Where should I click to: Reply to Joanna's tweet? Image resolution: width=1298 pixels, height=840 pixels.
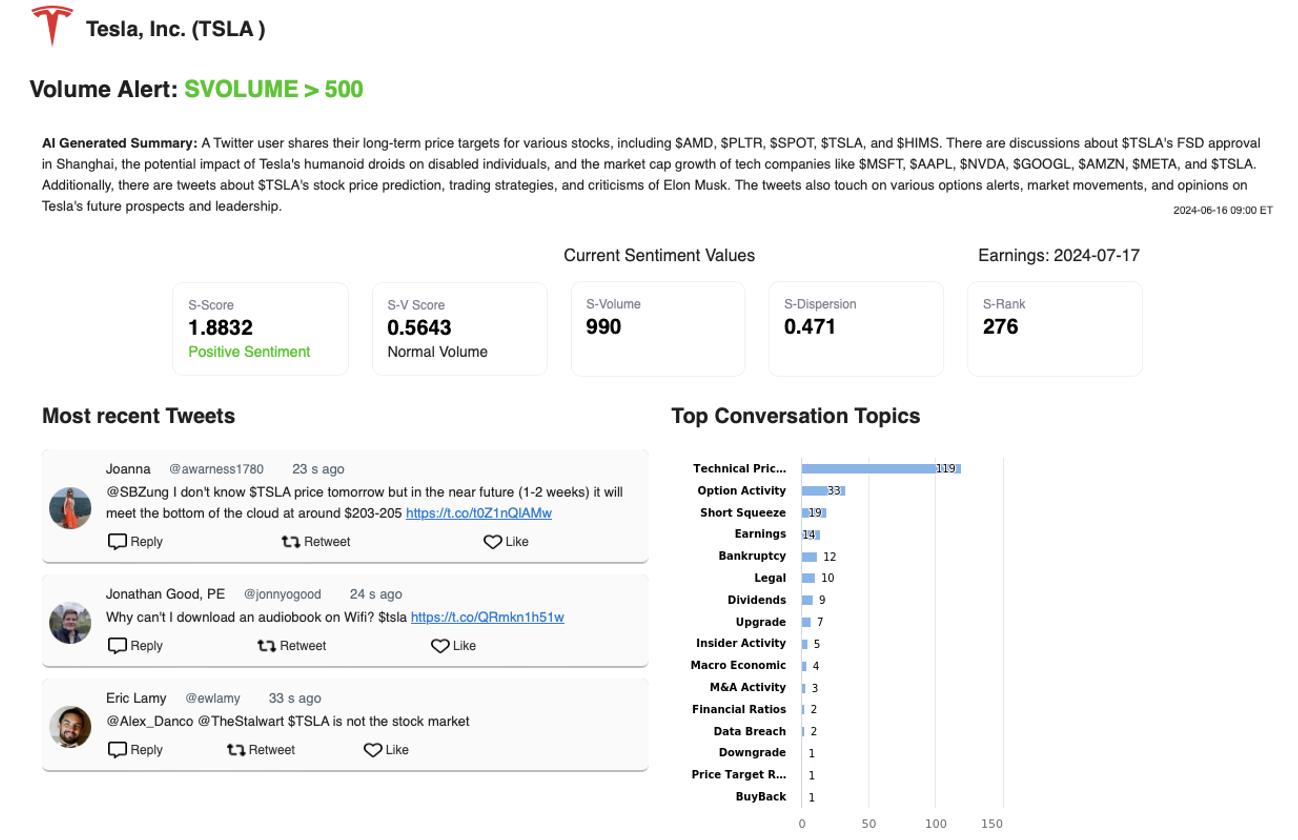pyautogui.click(x=135, y=542)
